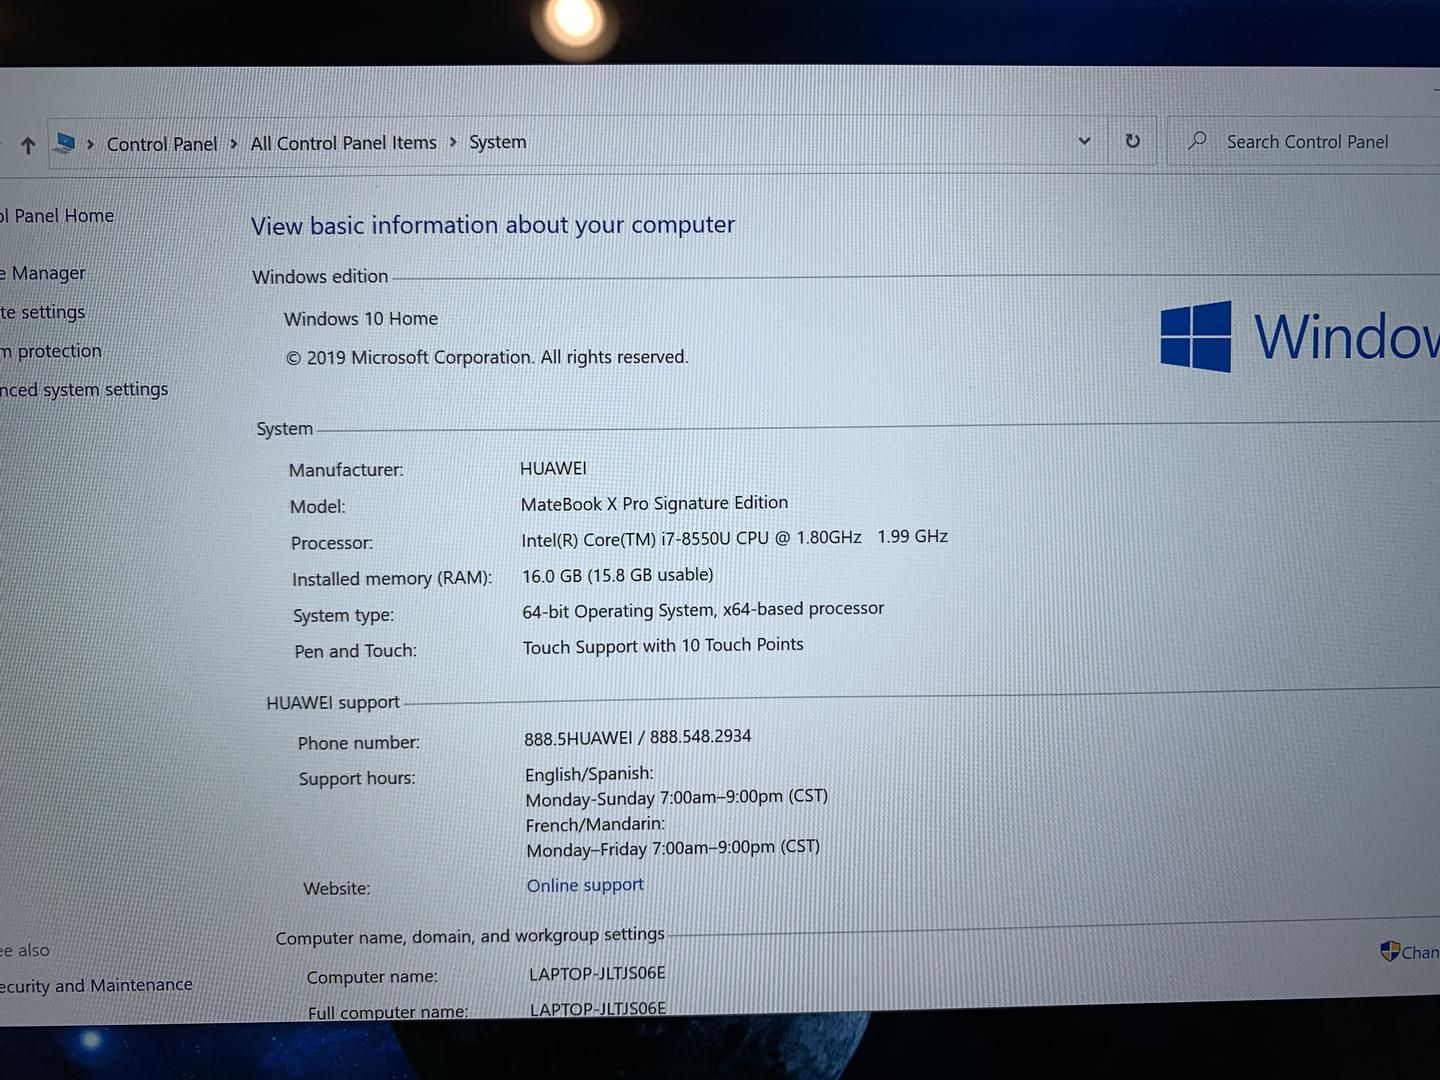This screenshot has height=1080, width=1440.
Task: Click the 'HUAWEI support' section header
Action: (x=333, y=703)
